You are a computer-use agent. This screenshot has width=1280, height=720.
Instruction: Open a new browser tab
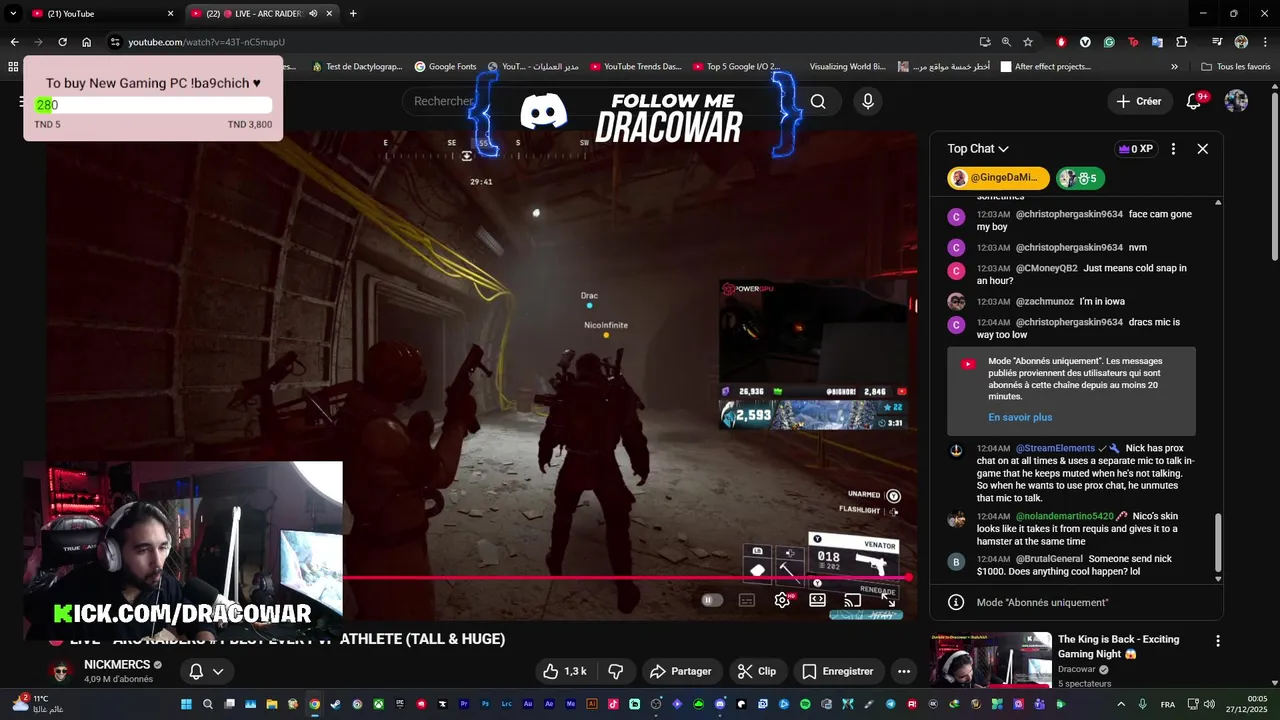click(x=353, y=13)
